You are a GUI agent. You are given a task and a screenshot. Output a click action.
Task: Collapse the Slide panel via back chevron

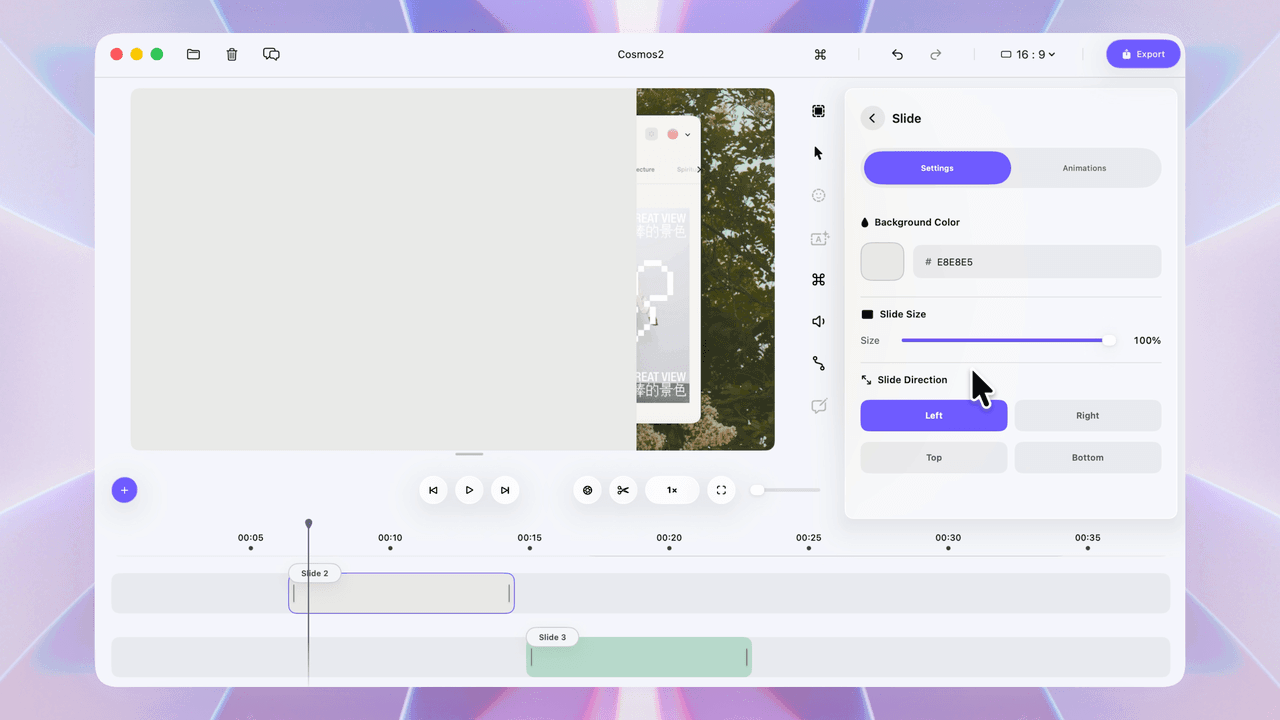click(x=871, y=118)
